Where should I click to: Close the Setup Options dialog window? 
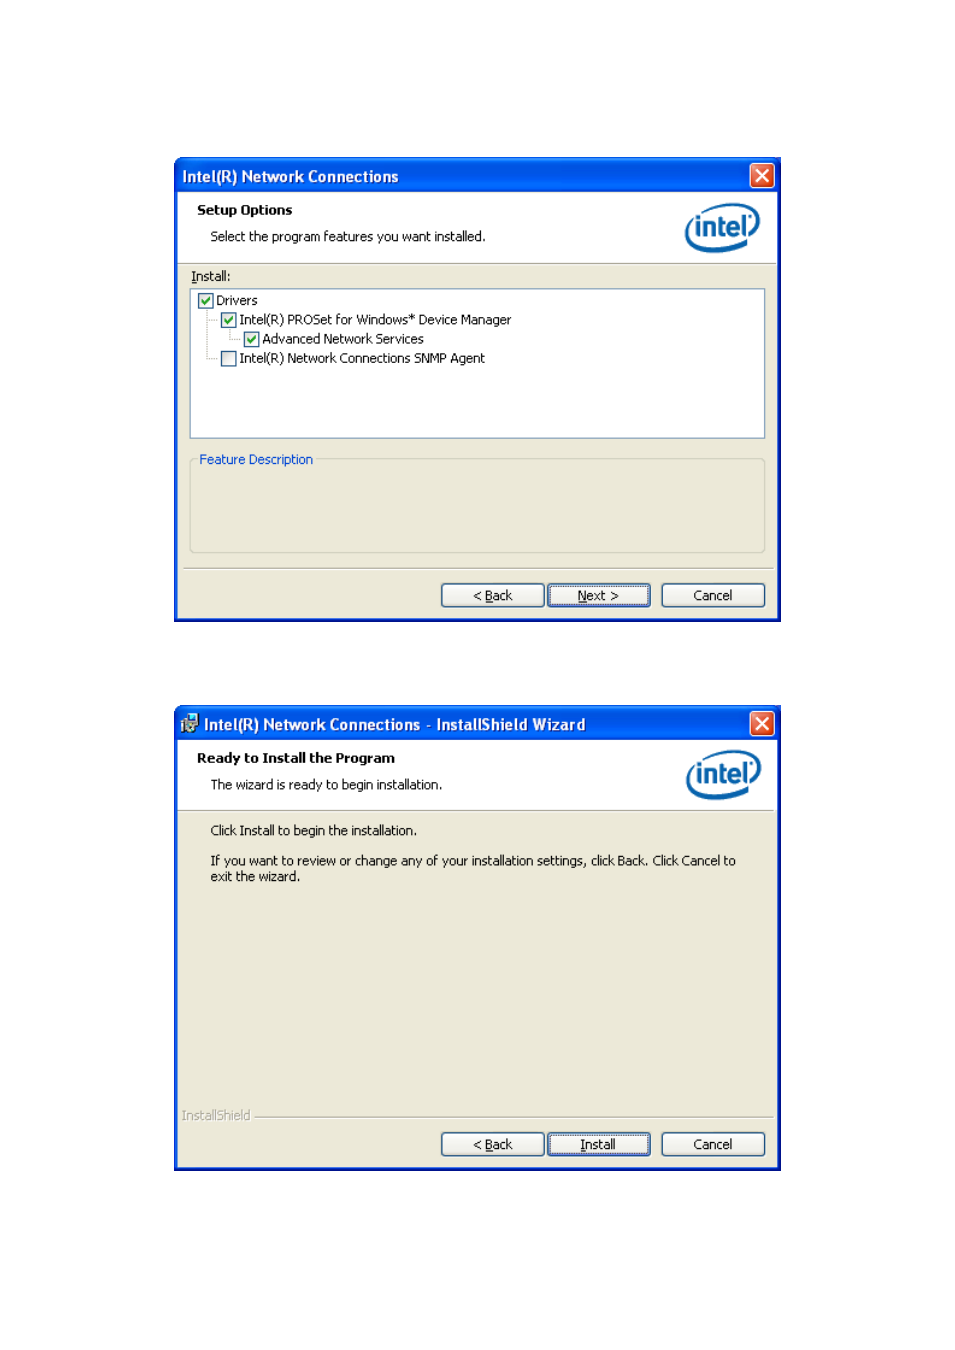762,176
